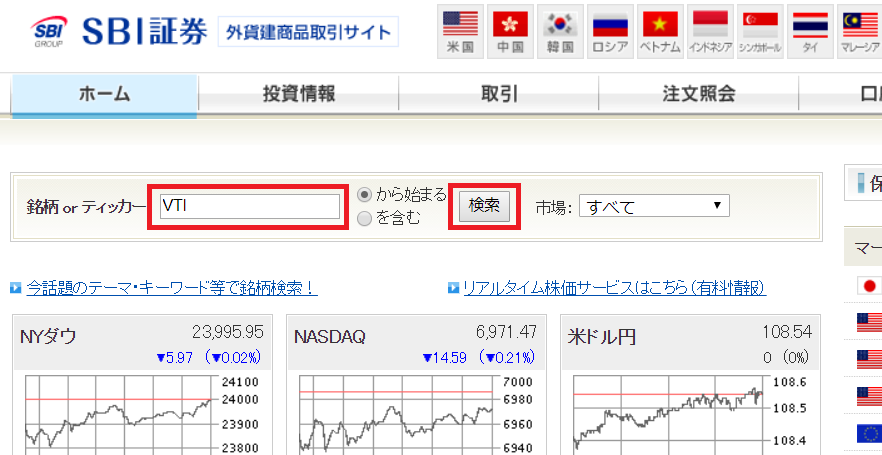Click the 米ドル円 value 108.54
Screen dimensions: 882x455
(x=787, y=332)
